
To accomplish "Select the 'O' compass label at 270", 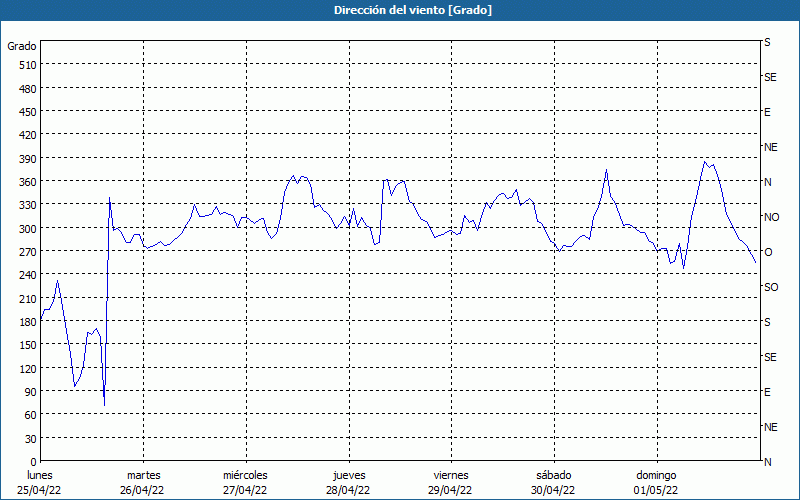I will click(x=768, y=252).
